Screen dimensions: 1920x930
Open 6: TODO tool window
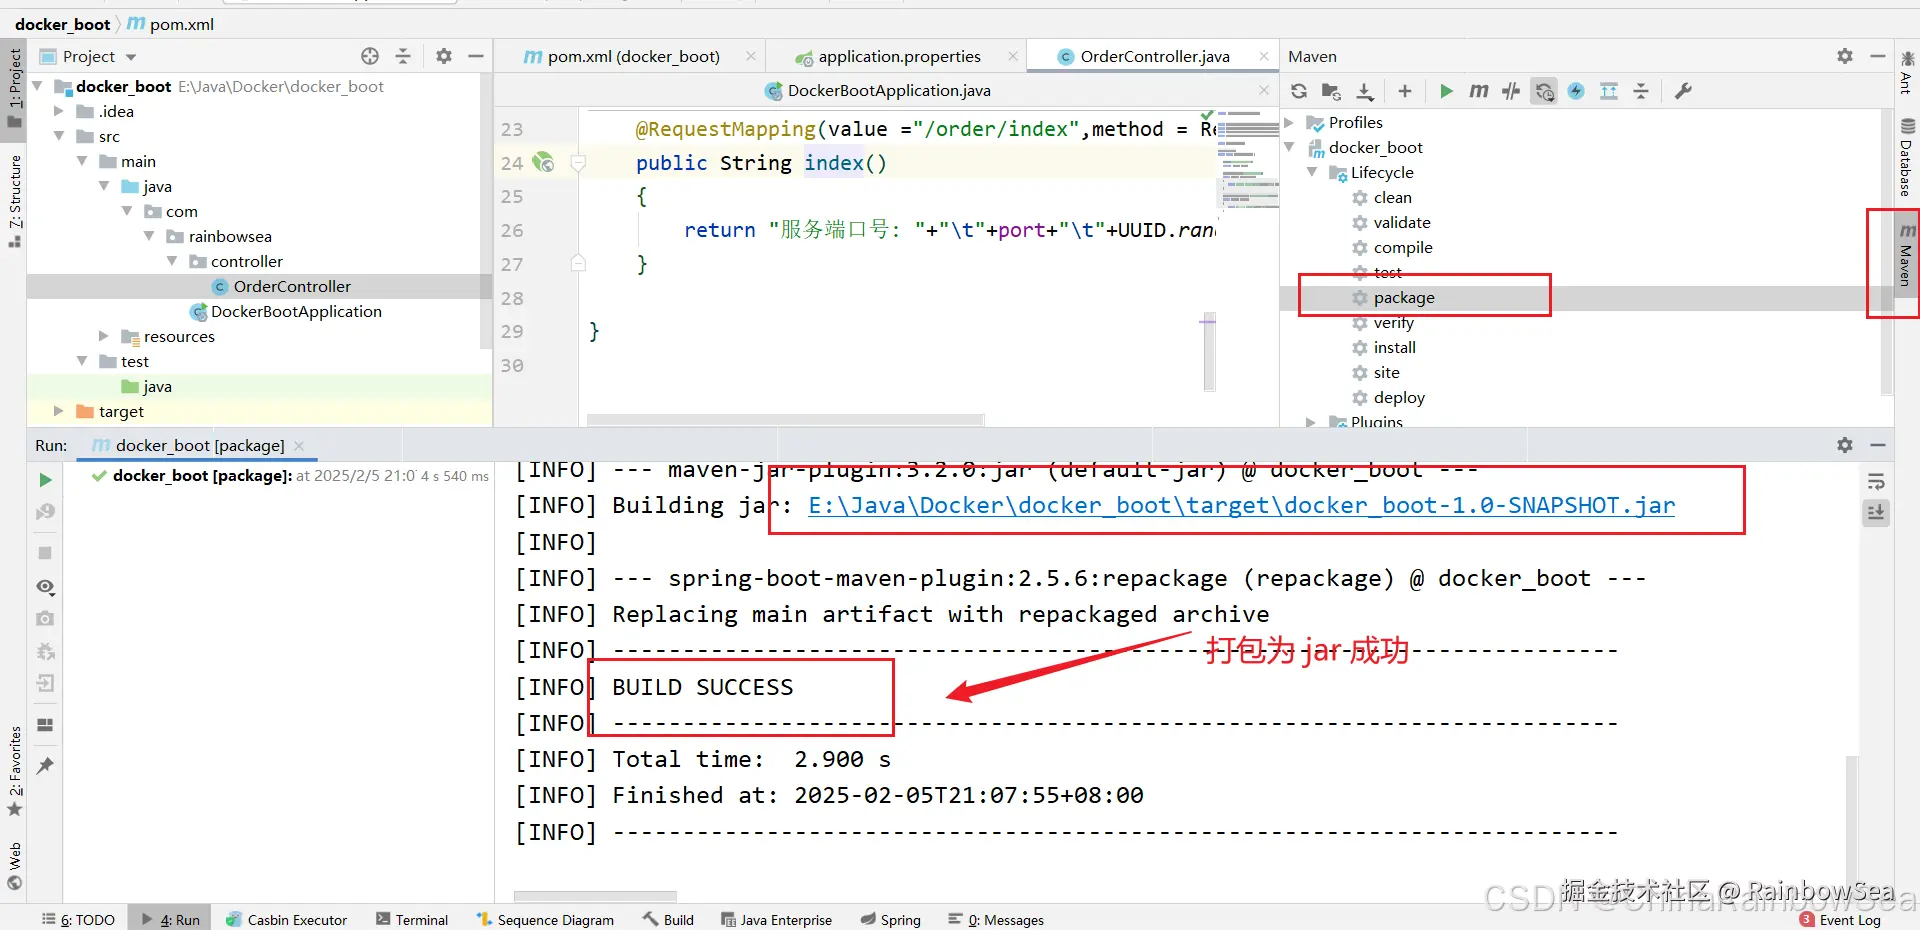[78, 919]
